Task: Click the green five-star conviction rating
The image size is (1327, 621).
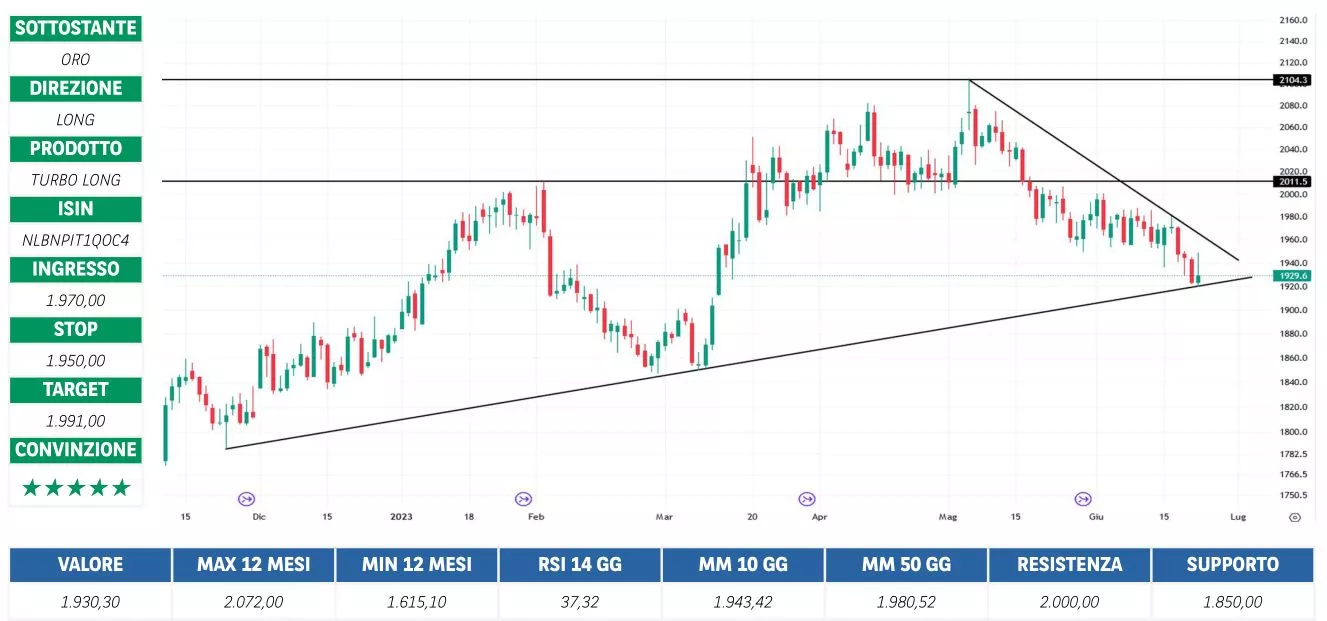Action: [x=76, y=488]
